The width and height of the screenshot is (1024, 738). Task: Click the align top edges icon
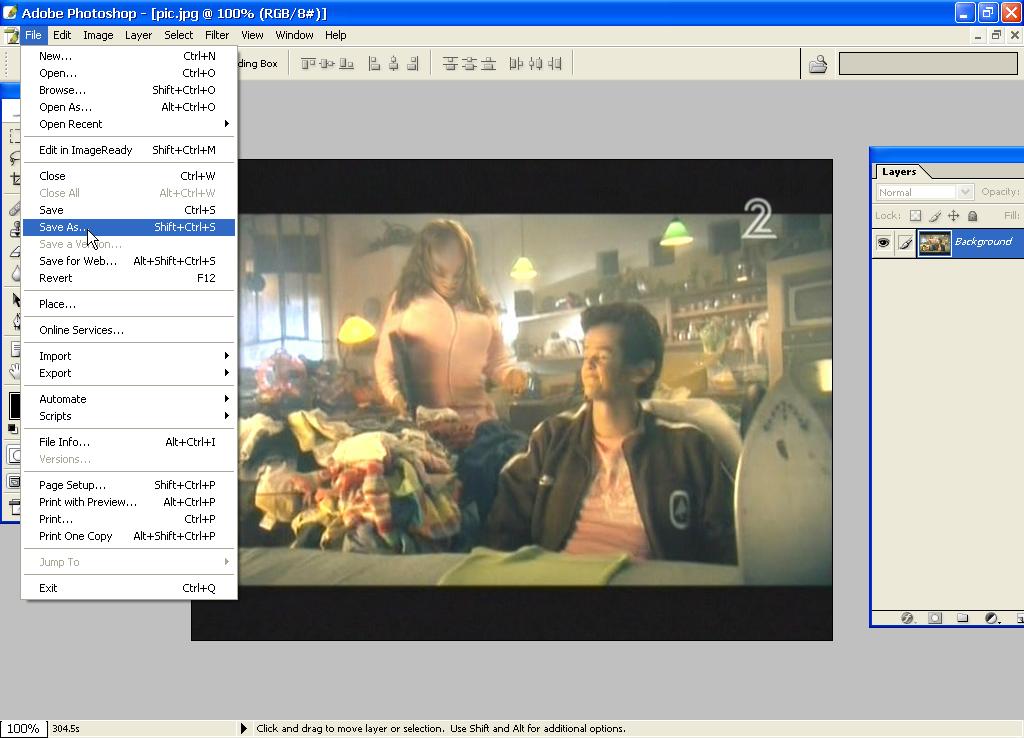308,63
